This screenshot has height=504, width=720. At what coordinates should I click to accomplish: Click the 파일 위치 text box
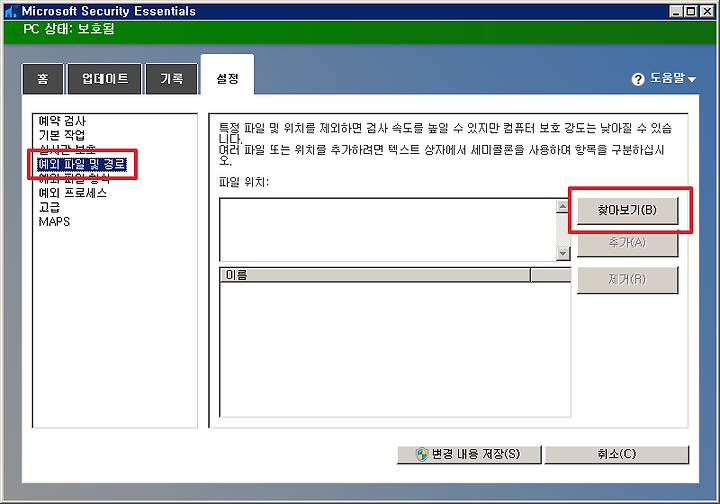388,230
